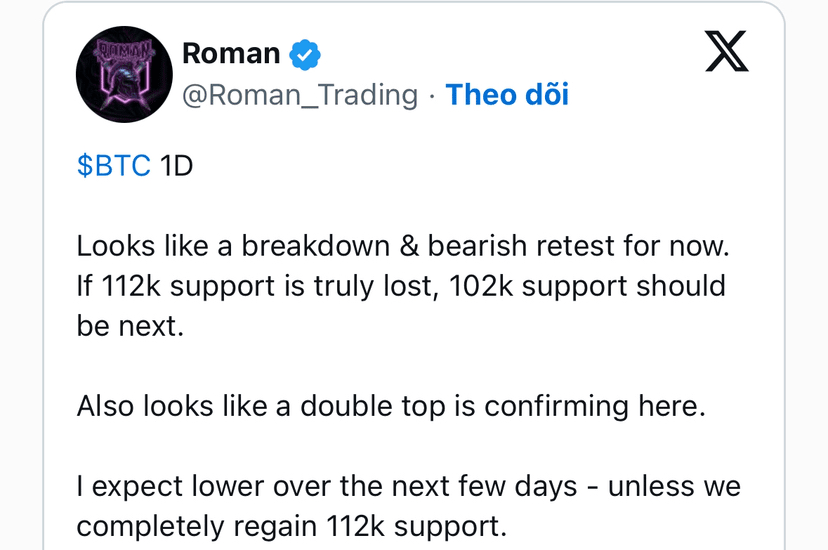Screen dimensions: 828x550
Task: Click the be next. line
Action: coord(130,326)
